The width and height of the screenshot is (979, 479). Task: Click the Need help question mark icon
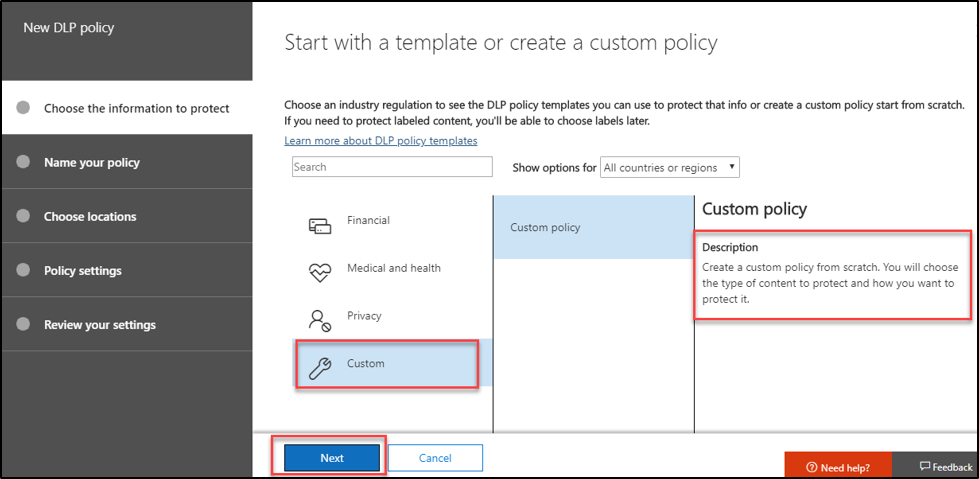[811, 467]
